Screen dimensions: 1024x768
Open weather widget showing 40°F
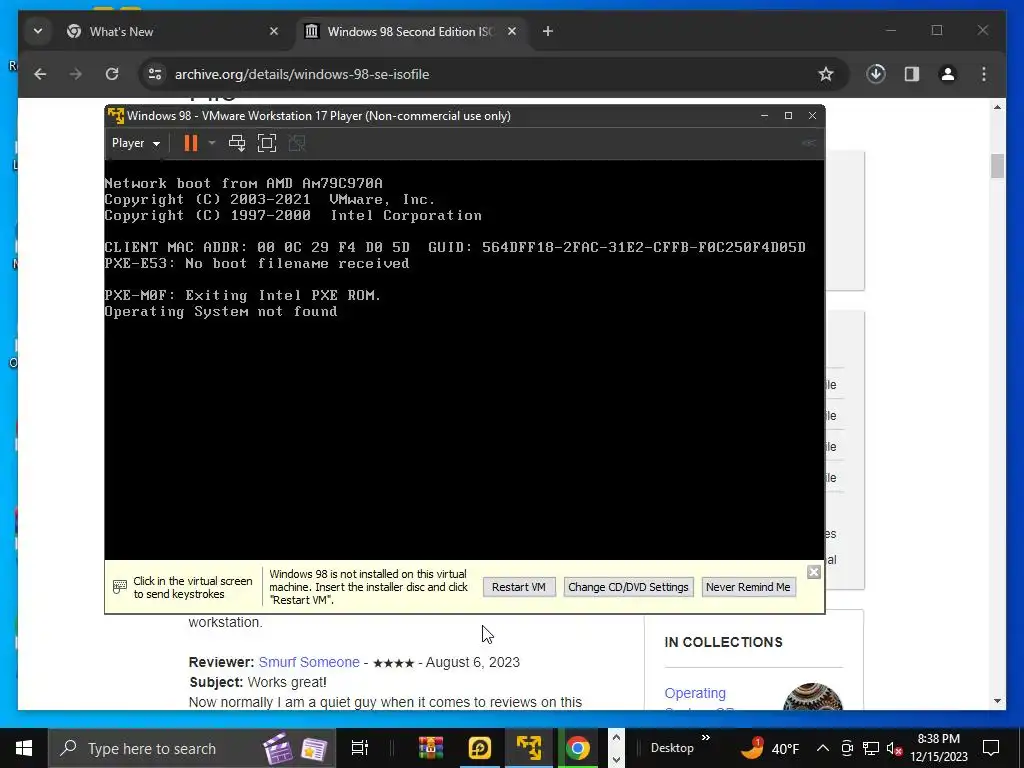769,748
